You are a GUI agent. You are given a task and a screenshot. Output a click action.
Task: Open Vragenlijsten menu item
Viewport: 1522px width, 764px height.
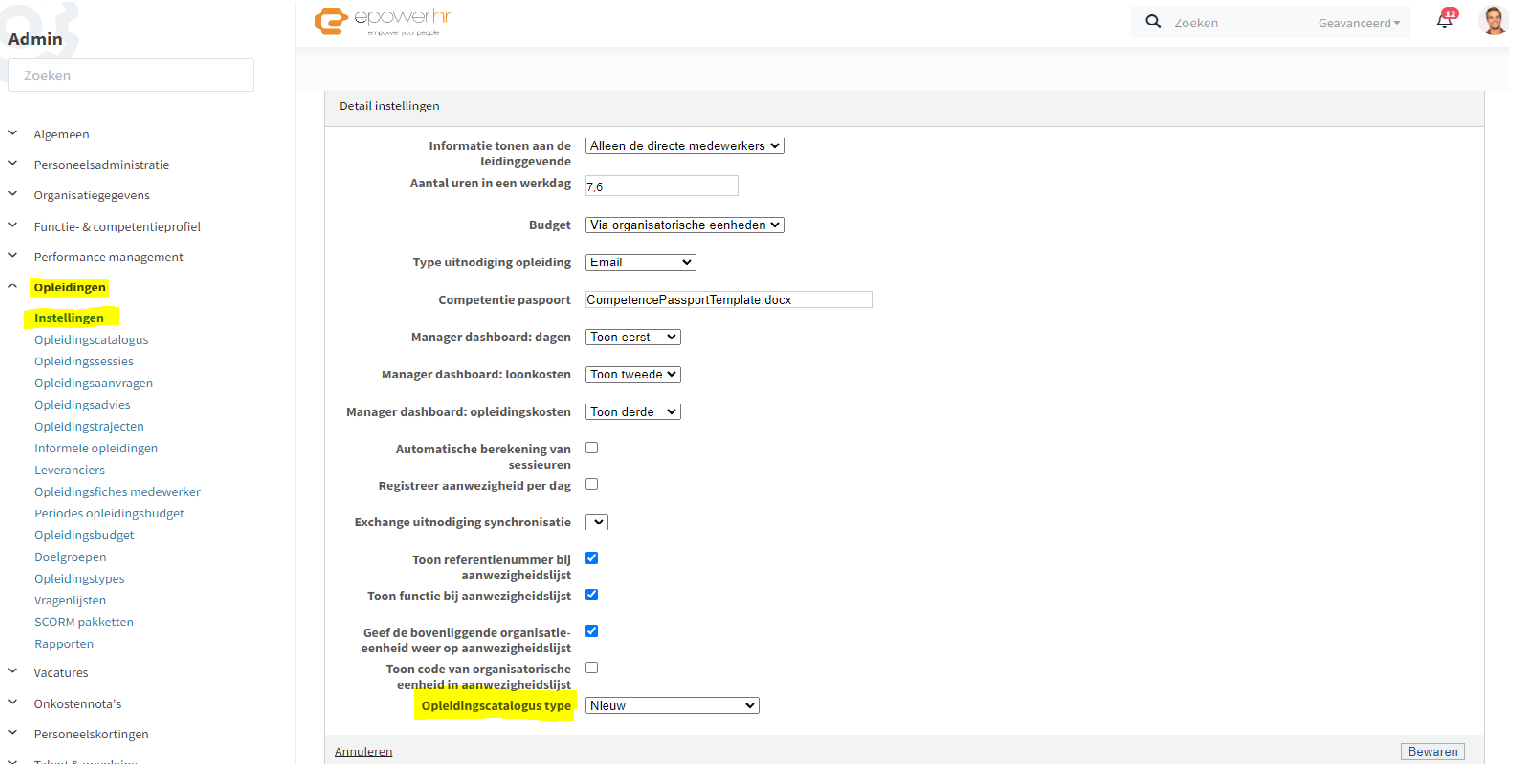[x=70, y=600]
